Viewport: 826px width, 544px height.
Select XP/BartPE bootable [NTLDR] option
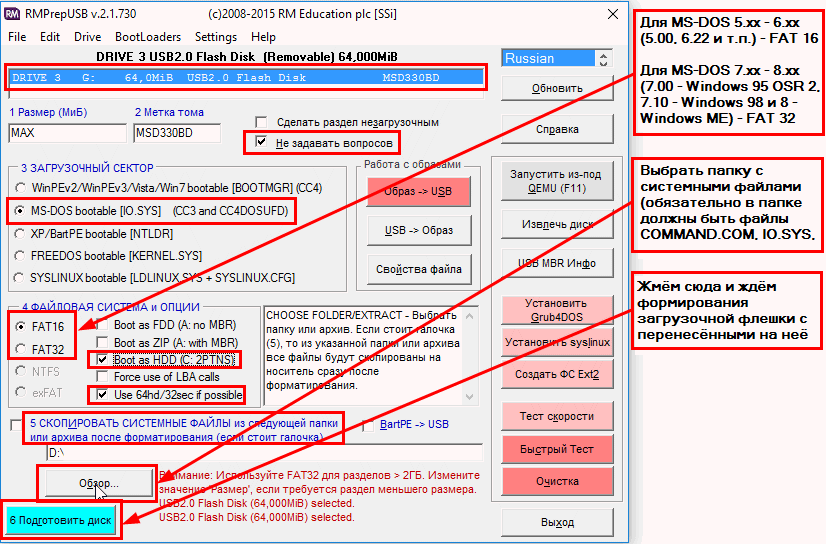click(20, 234)
